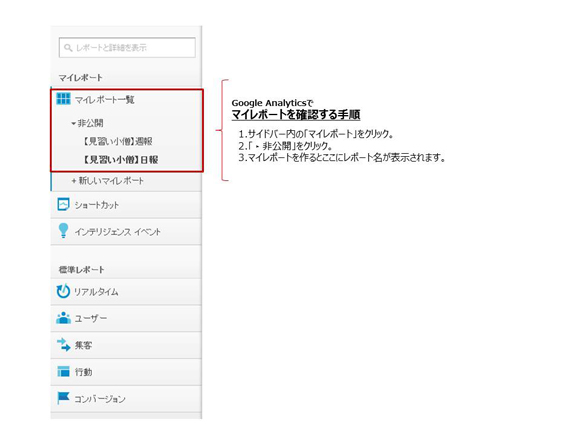Expand the ユーザー reports label
This screenshot has width=580, height=435.
(91, 318)
